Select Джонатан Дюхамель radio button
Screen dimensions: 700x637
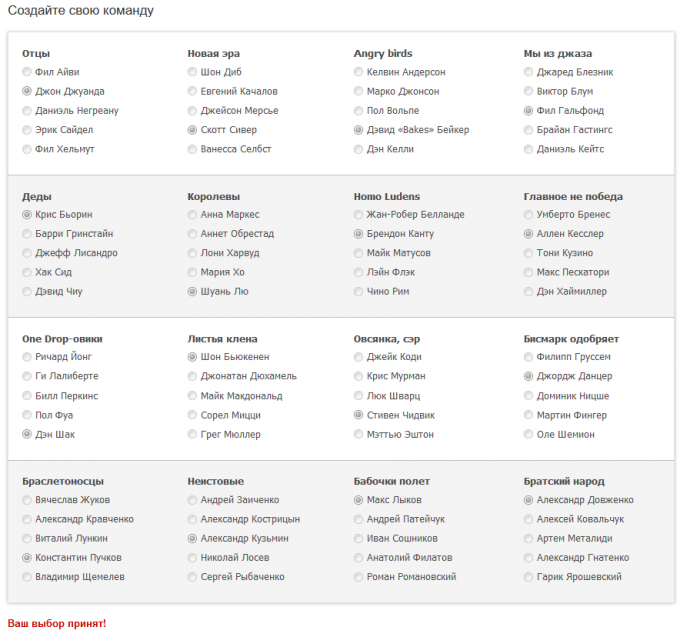(x=192, y=376)
